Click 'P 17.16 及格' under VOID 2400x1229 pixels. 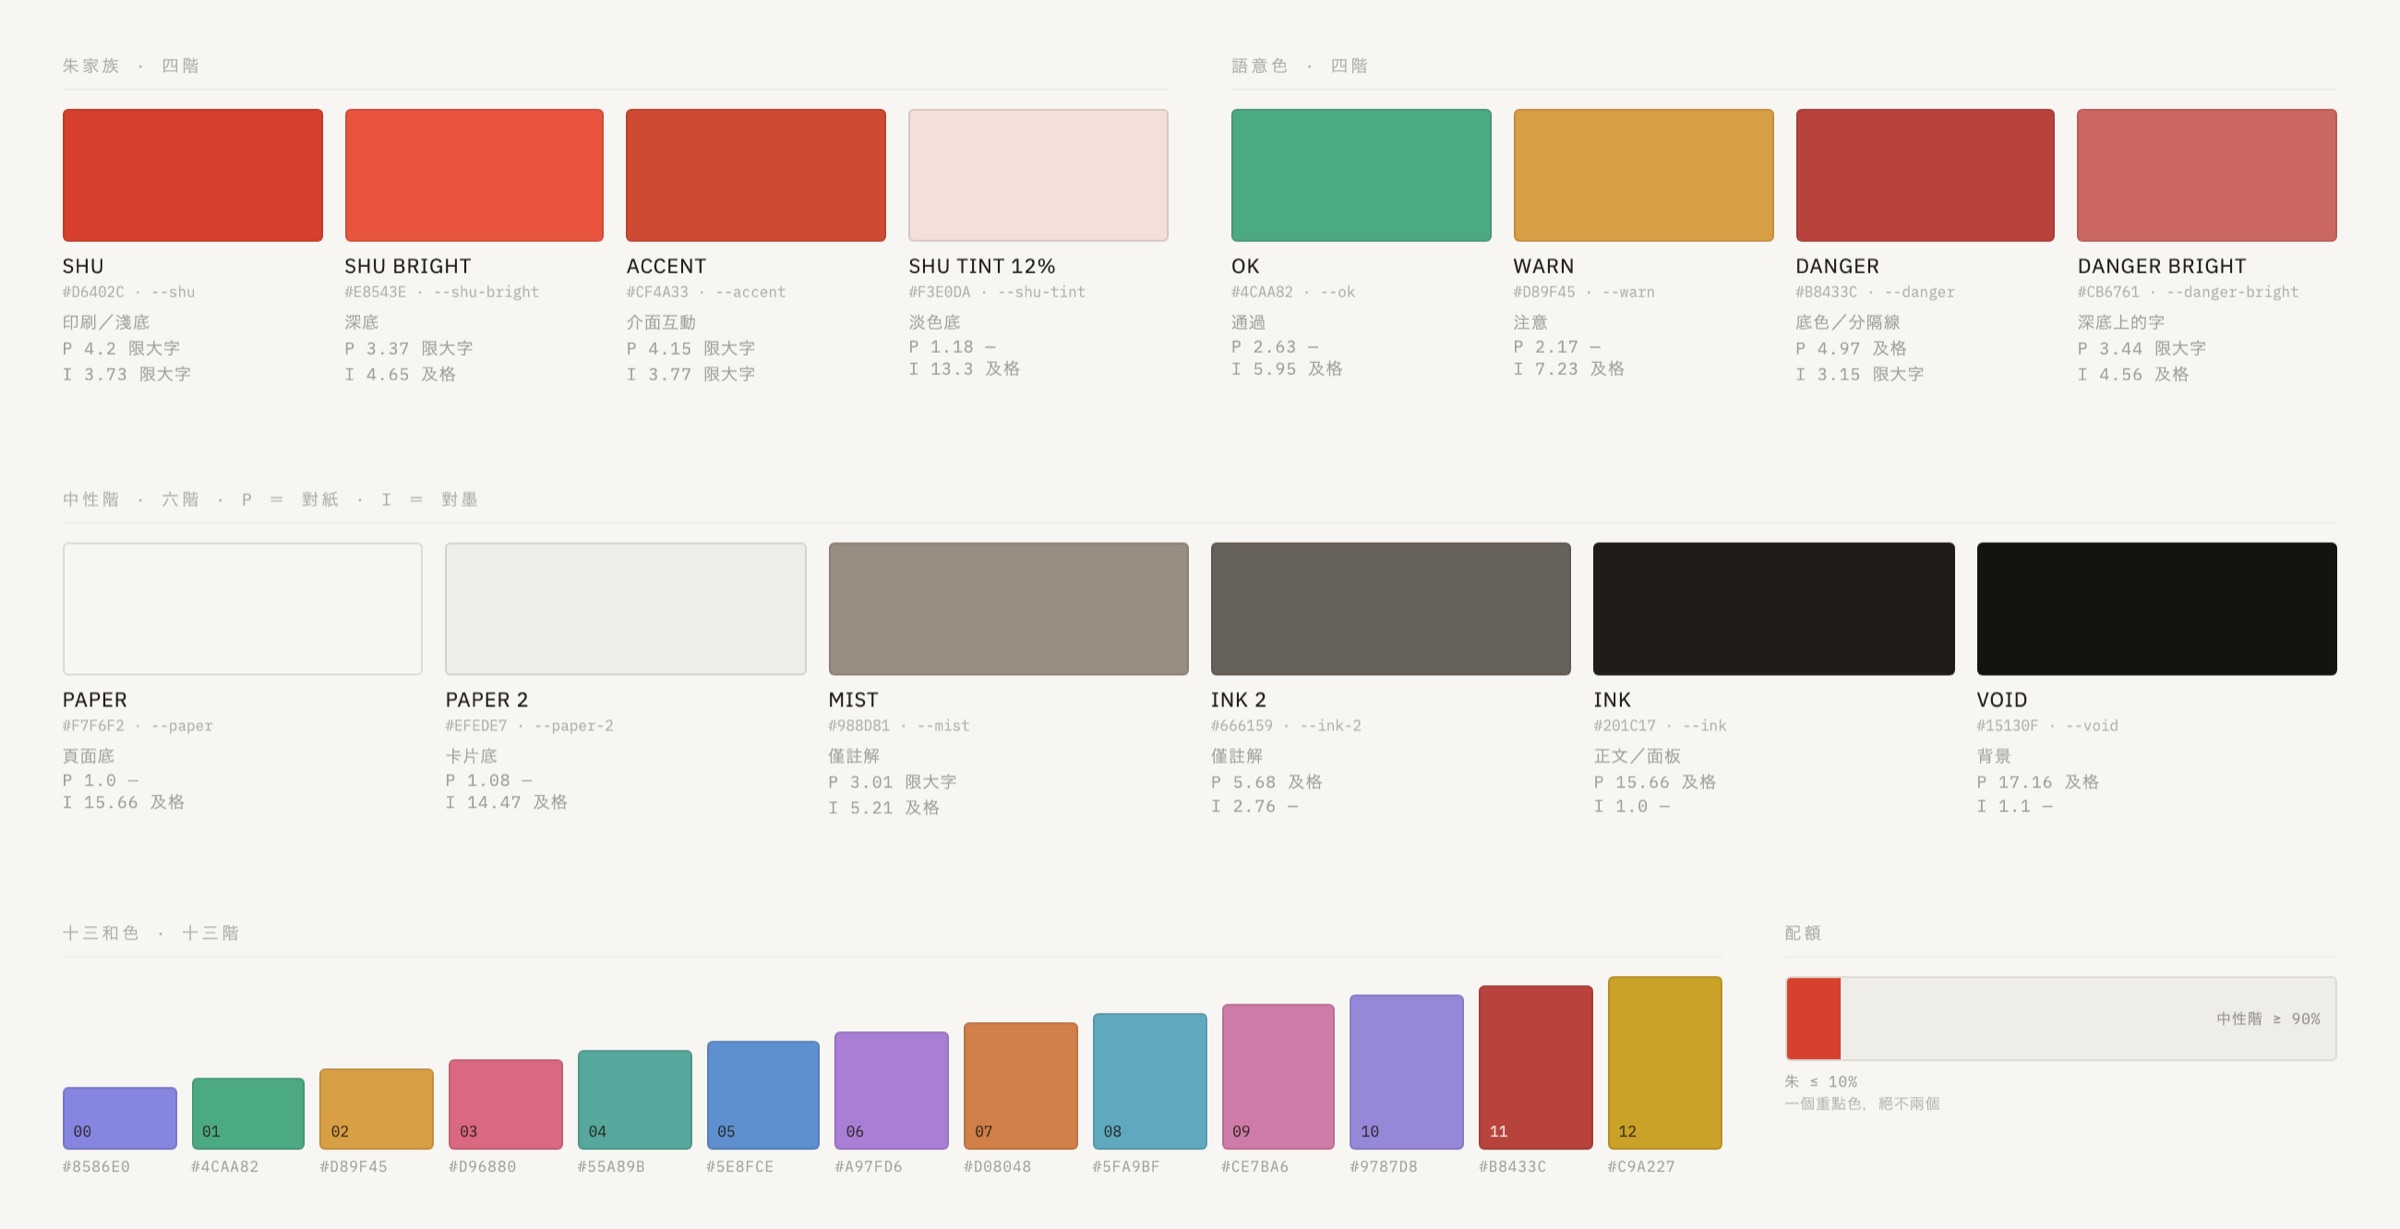pos(2038,782)
